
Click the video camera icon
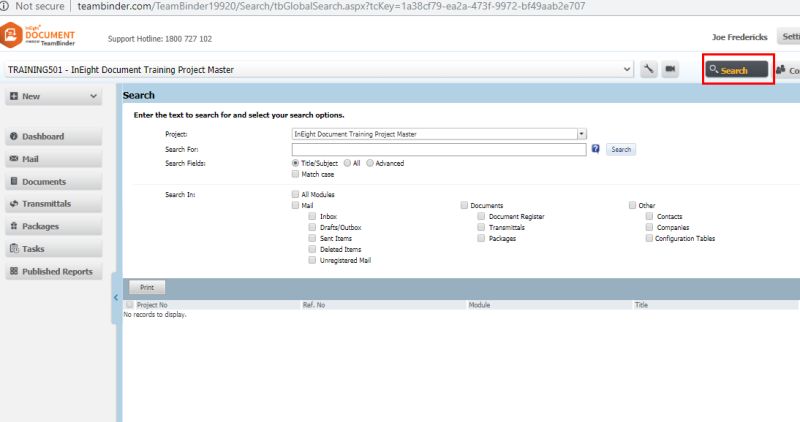670,69
